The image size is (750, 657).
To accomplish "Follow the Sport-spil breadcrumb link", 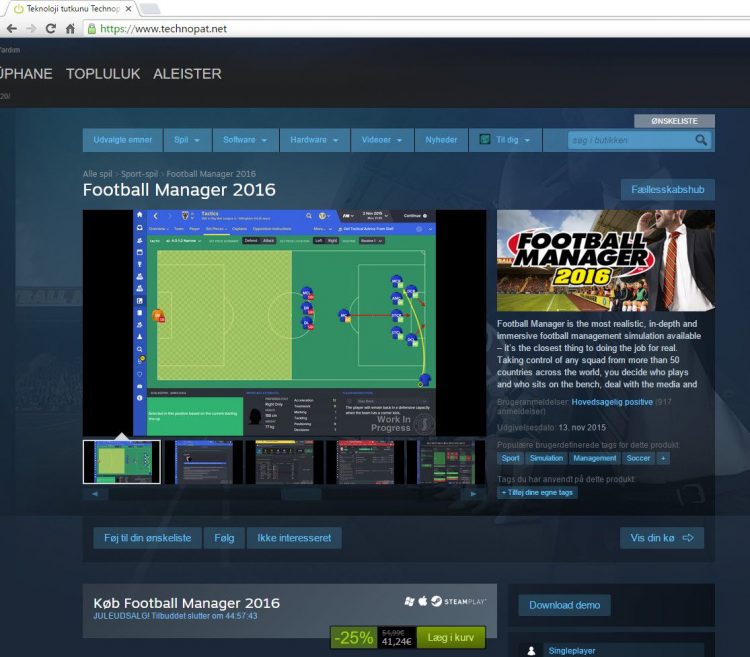I will click(139, 174).
